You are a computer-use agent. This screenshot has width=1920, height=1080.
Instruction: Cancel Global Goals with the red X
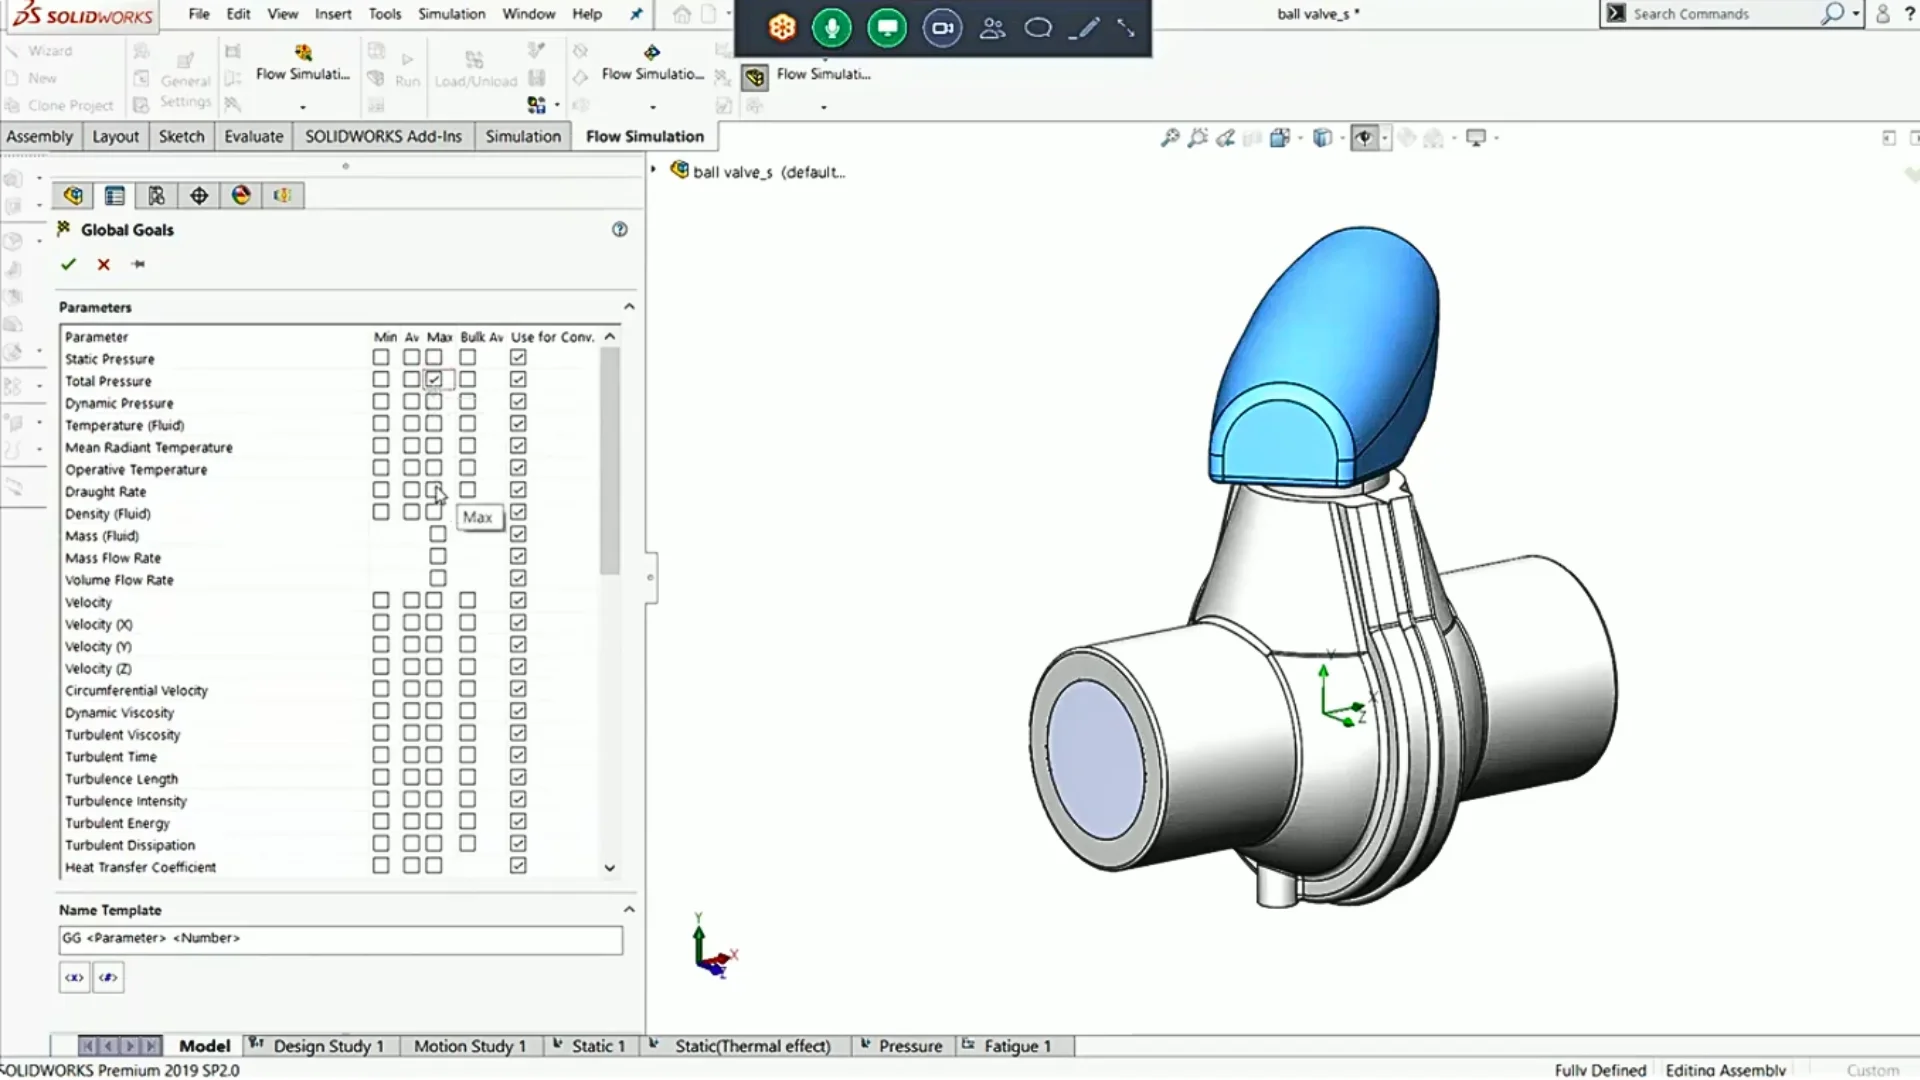tap(103, 264)
